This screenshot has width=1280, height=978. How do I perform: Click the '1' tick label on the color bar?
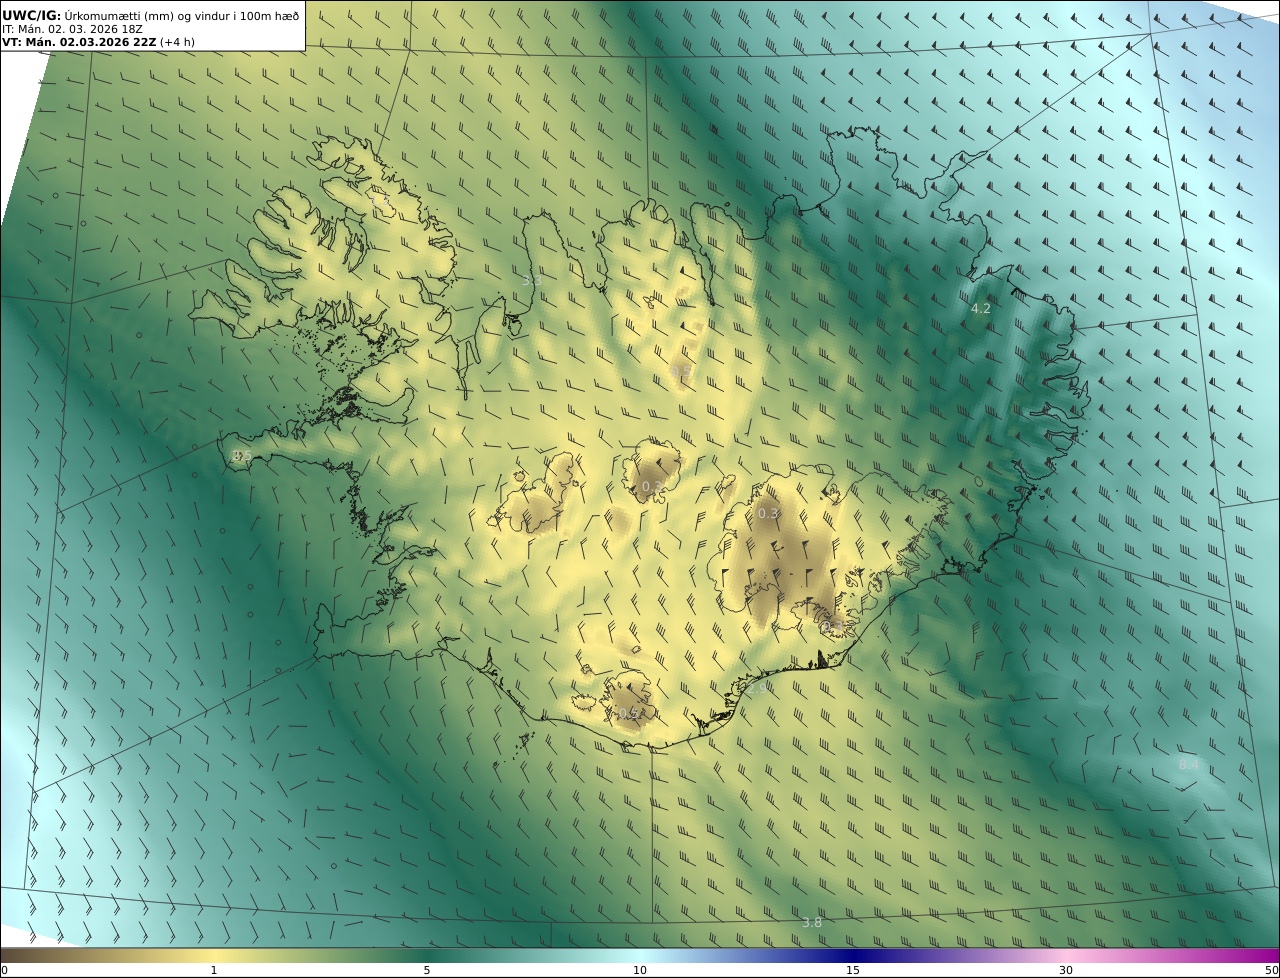coord(213,970)
